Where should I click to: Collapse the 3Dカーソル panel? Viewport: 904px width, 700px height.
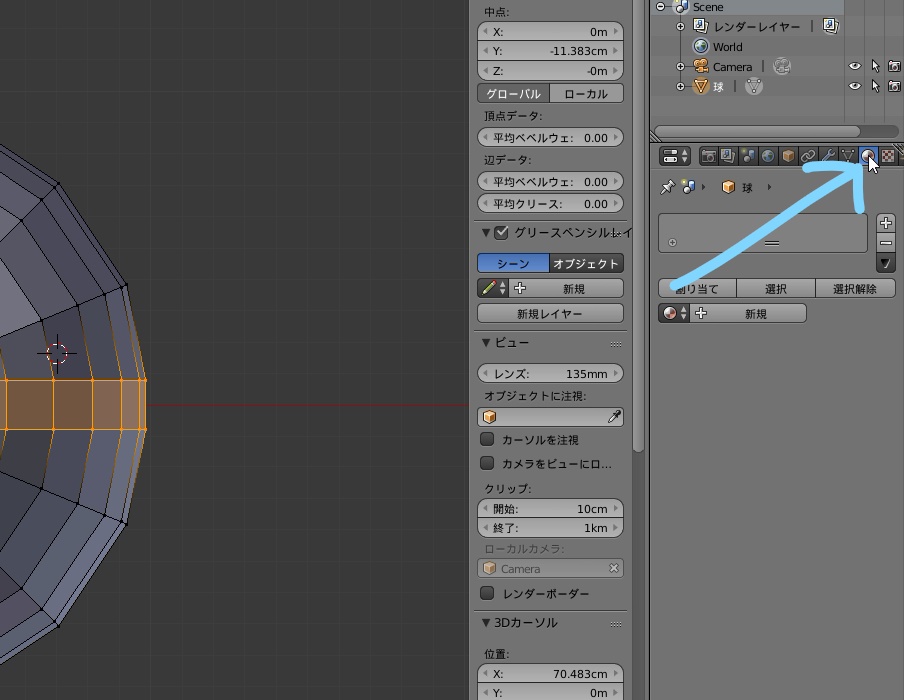(x=486, y=623)
